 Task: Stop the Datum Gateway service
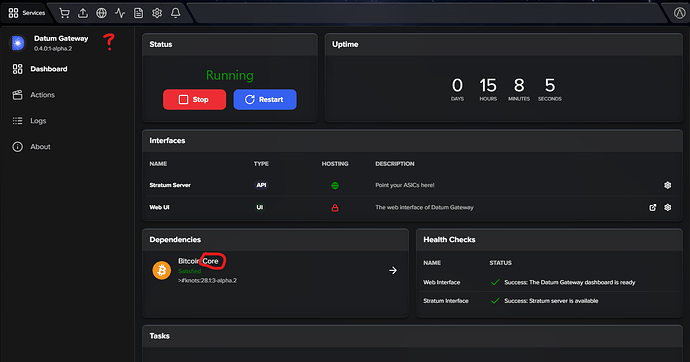pyautogui.click(x=195, y=99)
